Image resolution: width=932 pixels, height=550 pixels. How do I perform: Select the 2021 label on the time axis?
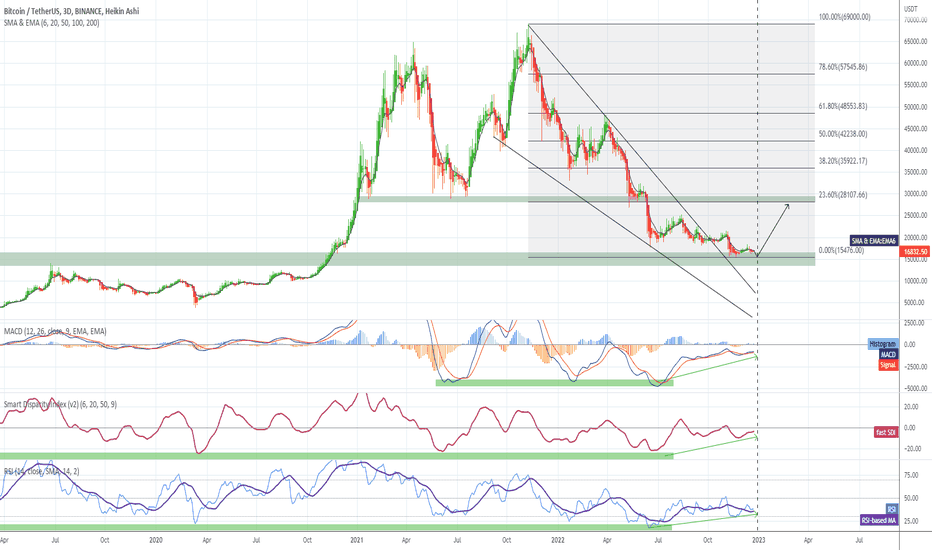(x=357, y=540)
